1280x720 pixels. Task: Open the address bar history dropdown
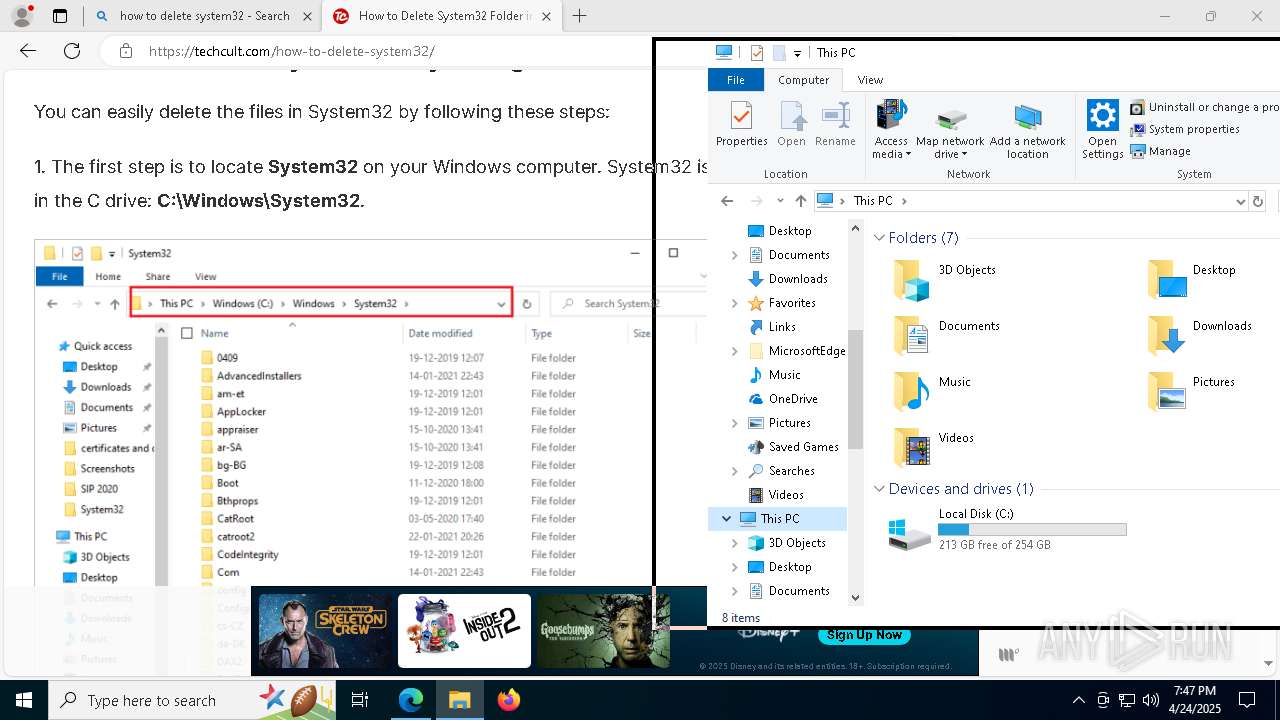coord(1241,201)
